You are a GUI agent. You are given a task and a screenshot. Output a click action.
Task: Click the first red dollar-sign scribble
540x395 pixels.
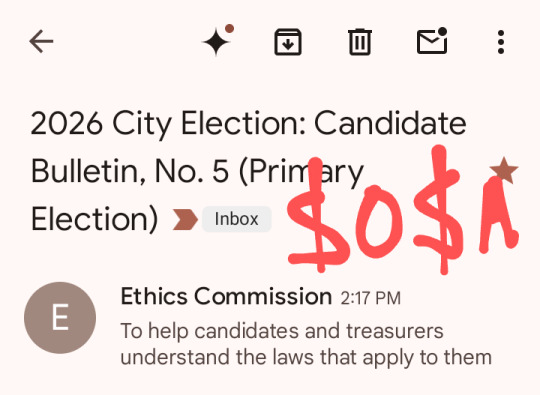click(318, 215)
